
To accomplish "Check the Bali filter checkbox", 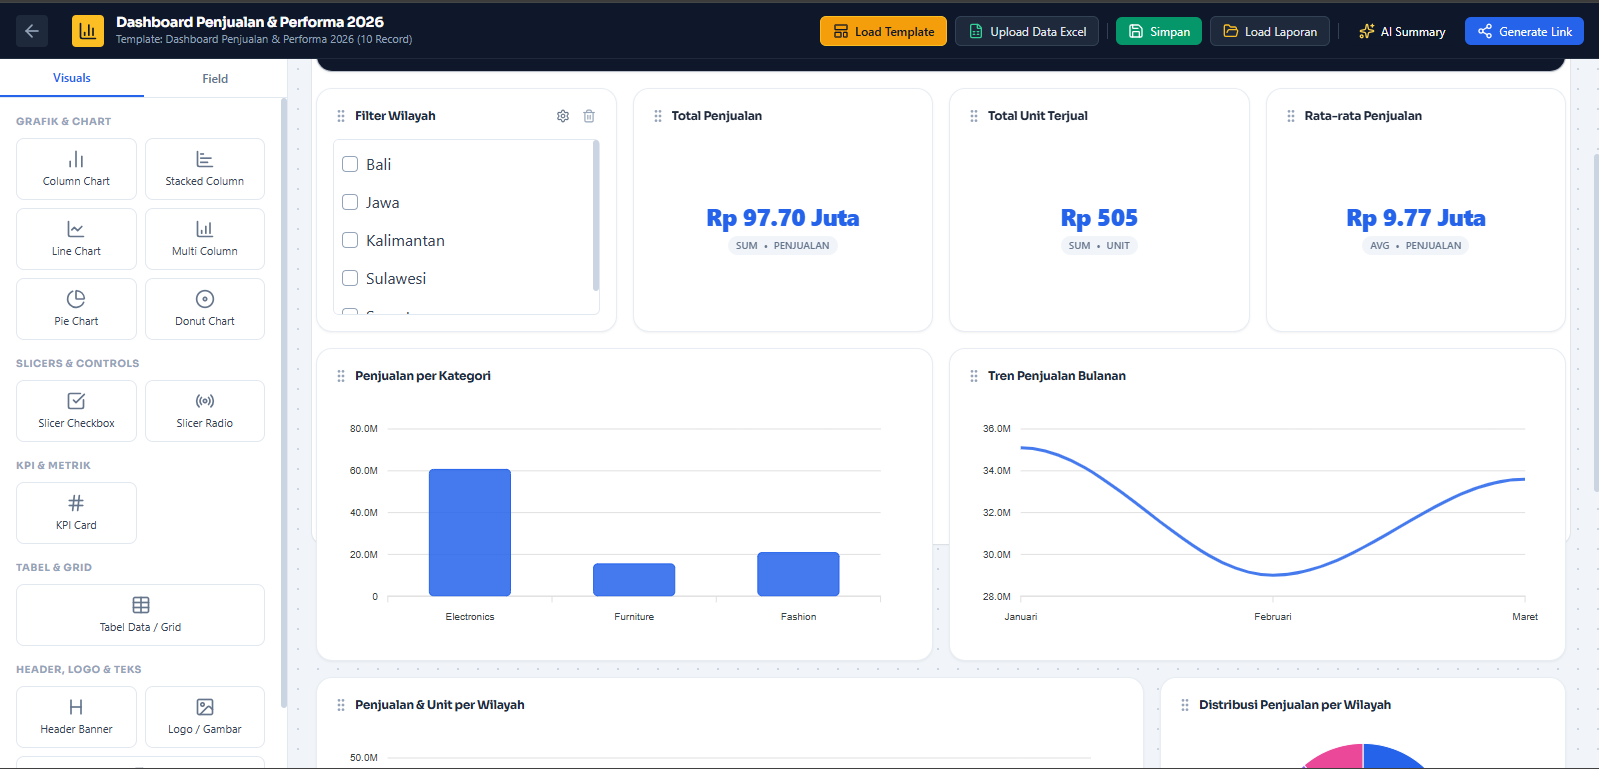I will point(350,164).
